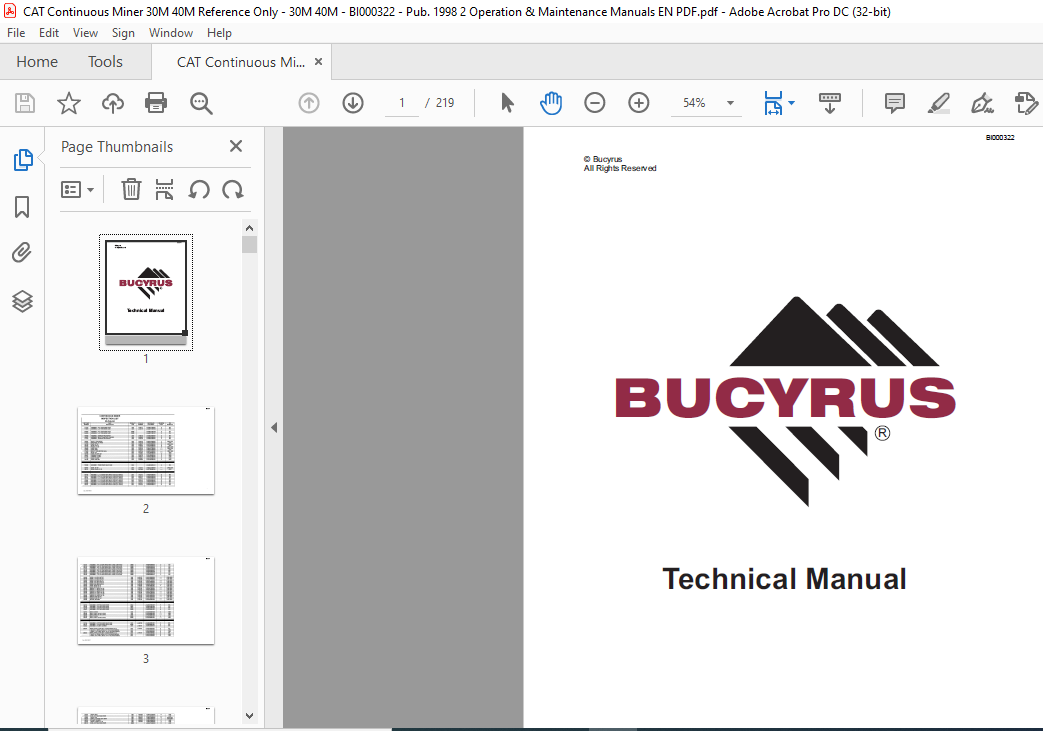Click the 54% zoom value field
The image size is (1043, 731).
coord(694,103)
